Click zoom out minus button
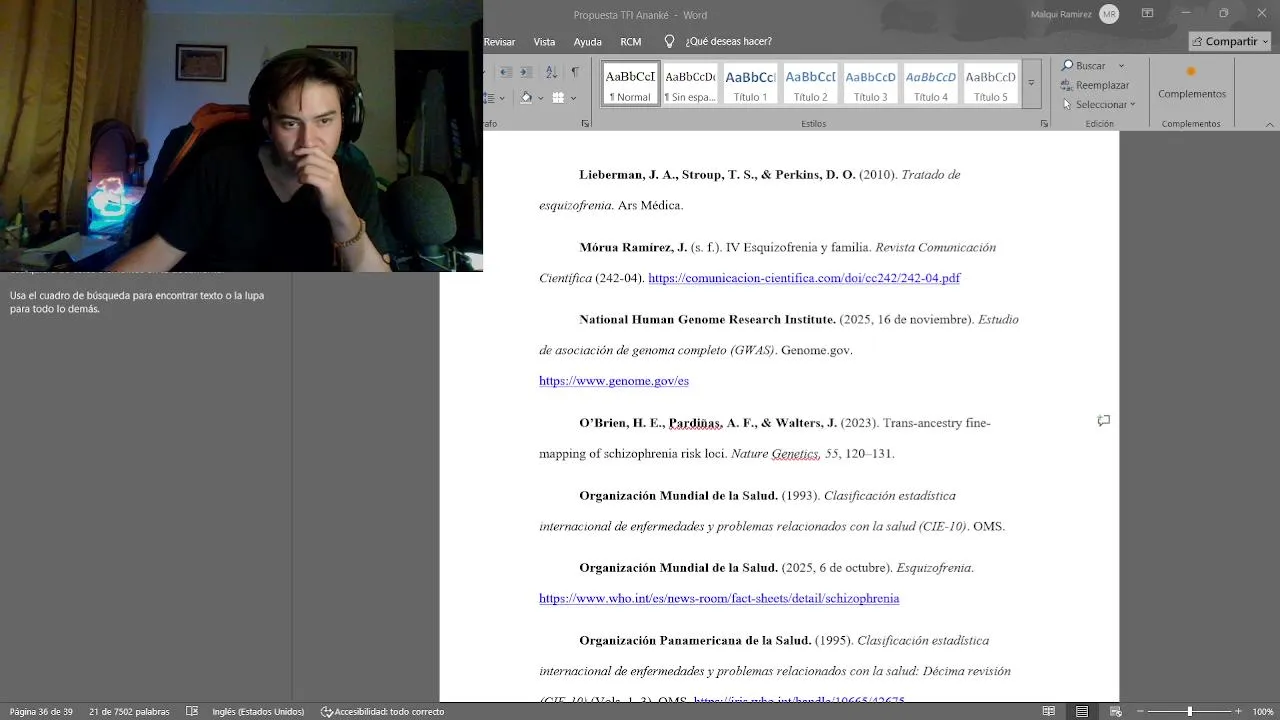The width and height of the screenshot is (1280, 720). pos(1141,712)
